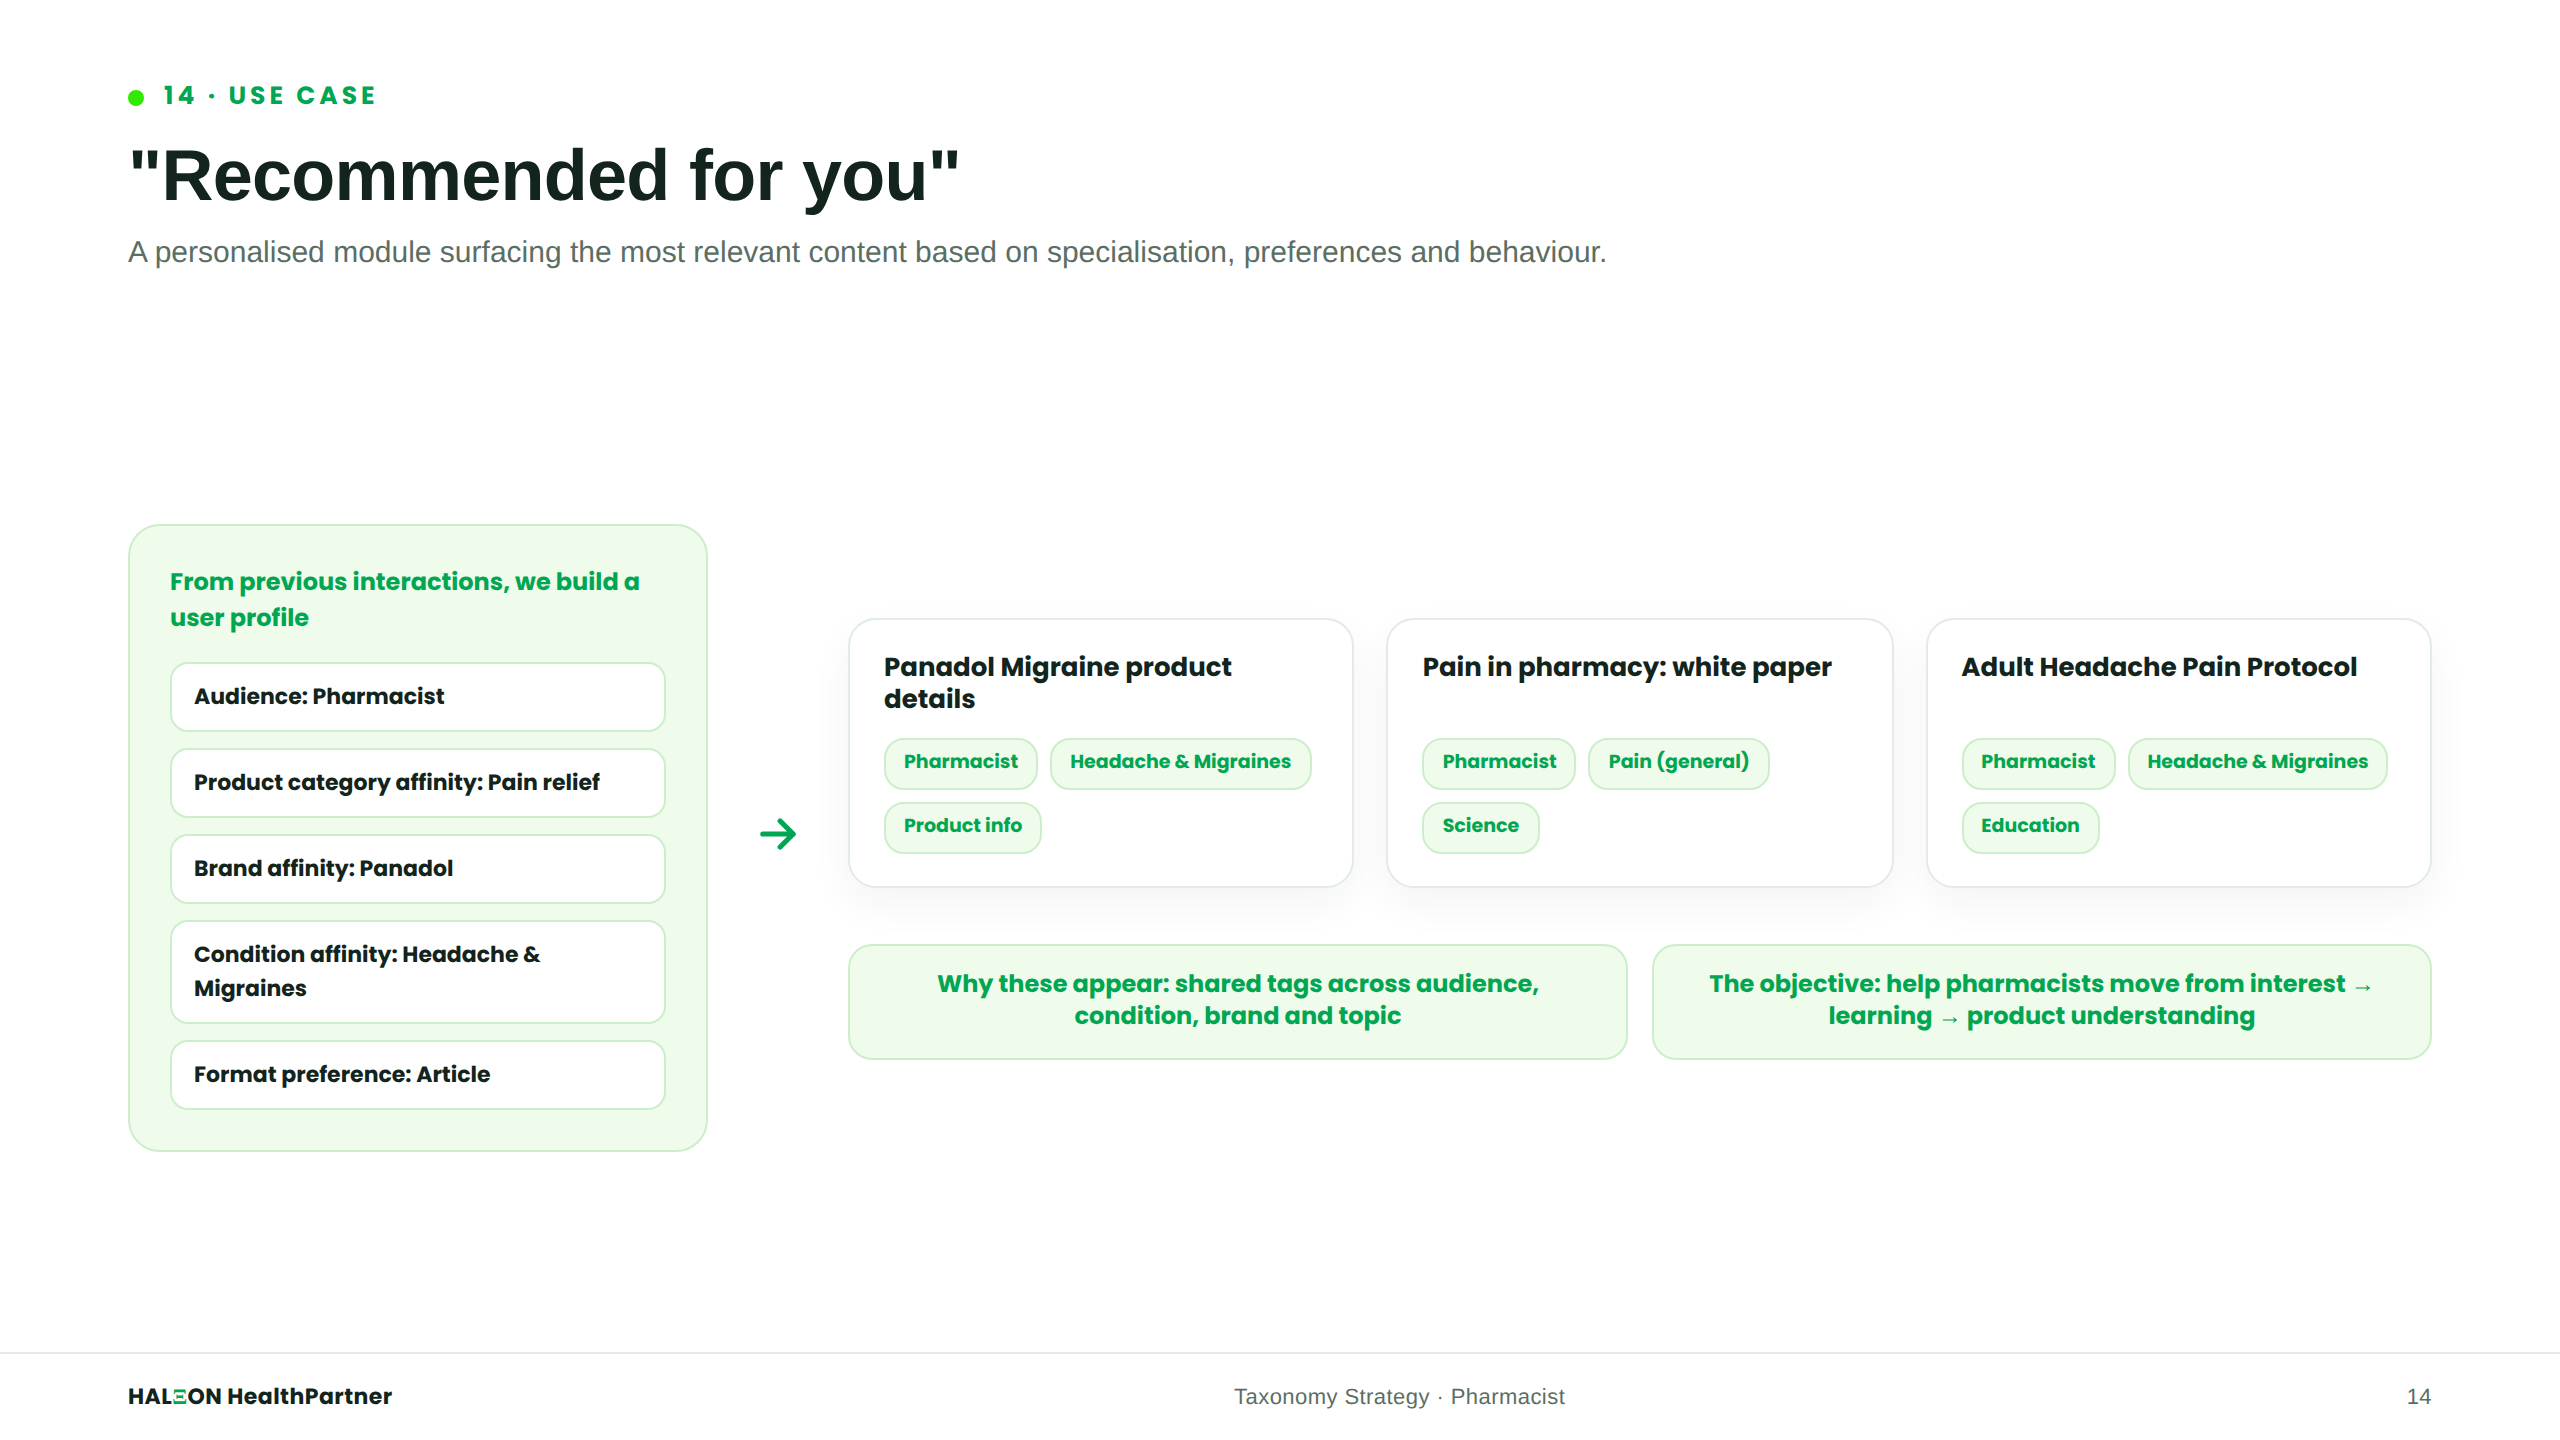Screen dimensions: 2560x1440
Task: Click "From previous interactions" profile heading
Action: click(405, 599)
